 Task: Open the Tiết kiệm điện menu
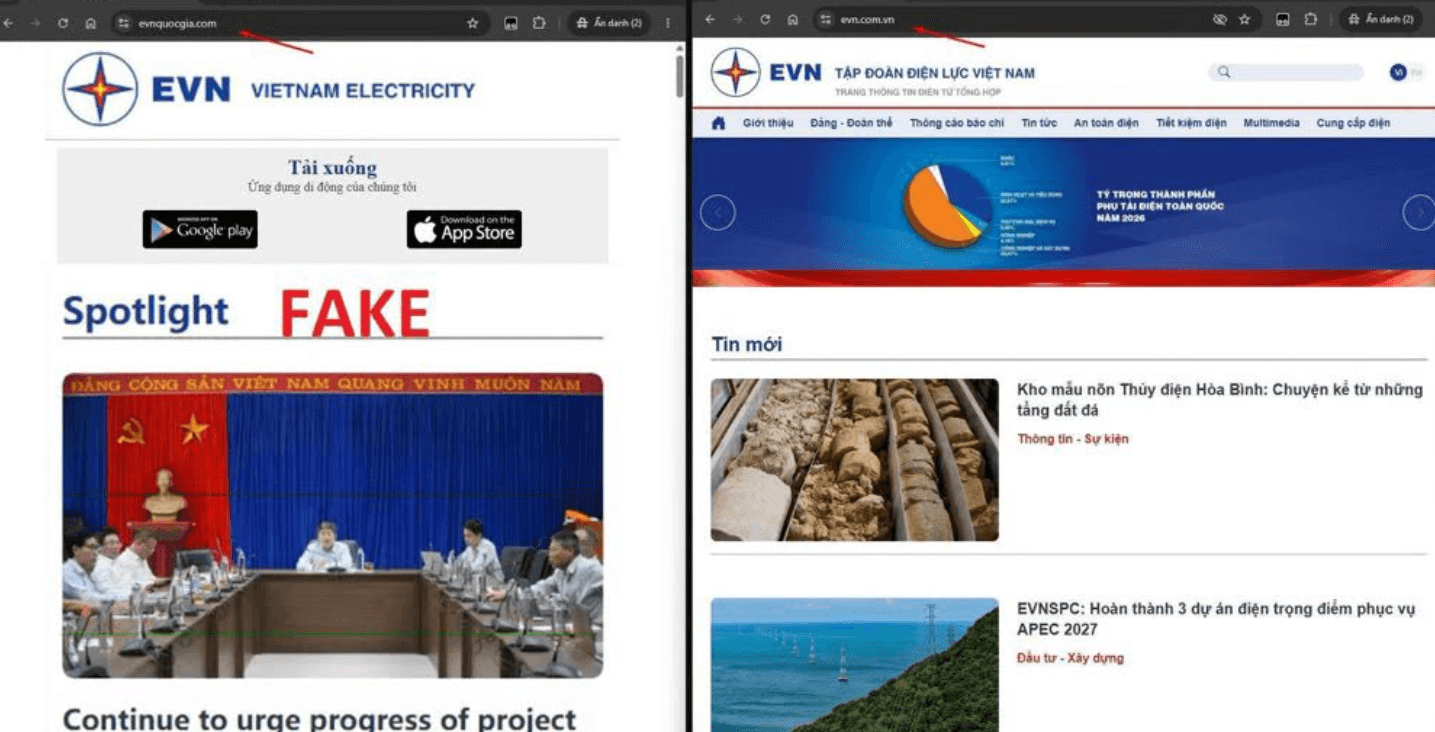coord(1191,123)
